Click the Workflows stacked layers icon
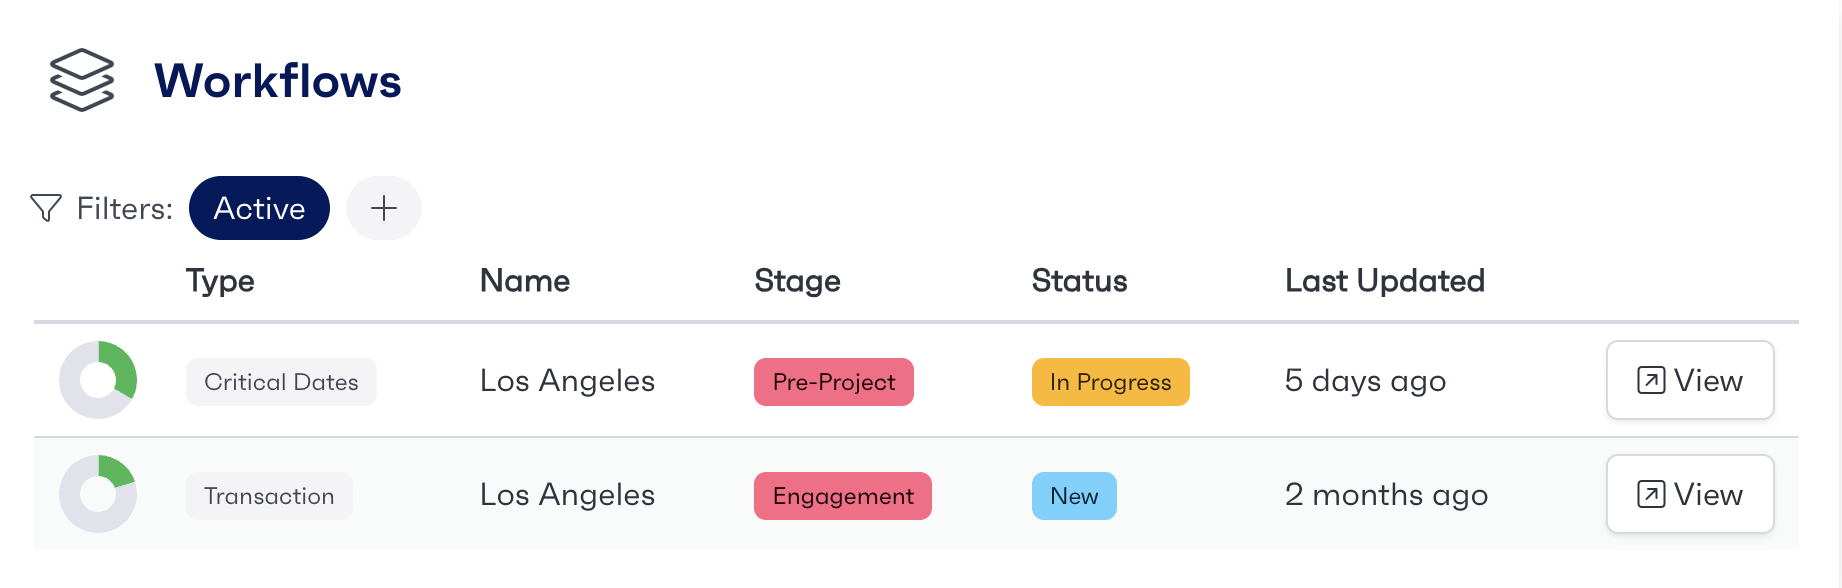The image size is (1842, 588). click(x=82, y=80)
